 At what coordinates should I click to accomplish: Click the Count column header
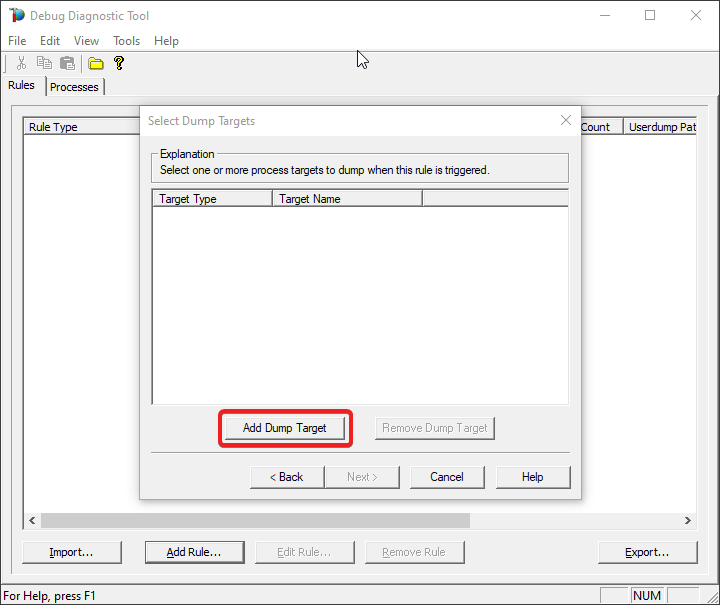pos(602,127)
